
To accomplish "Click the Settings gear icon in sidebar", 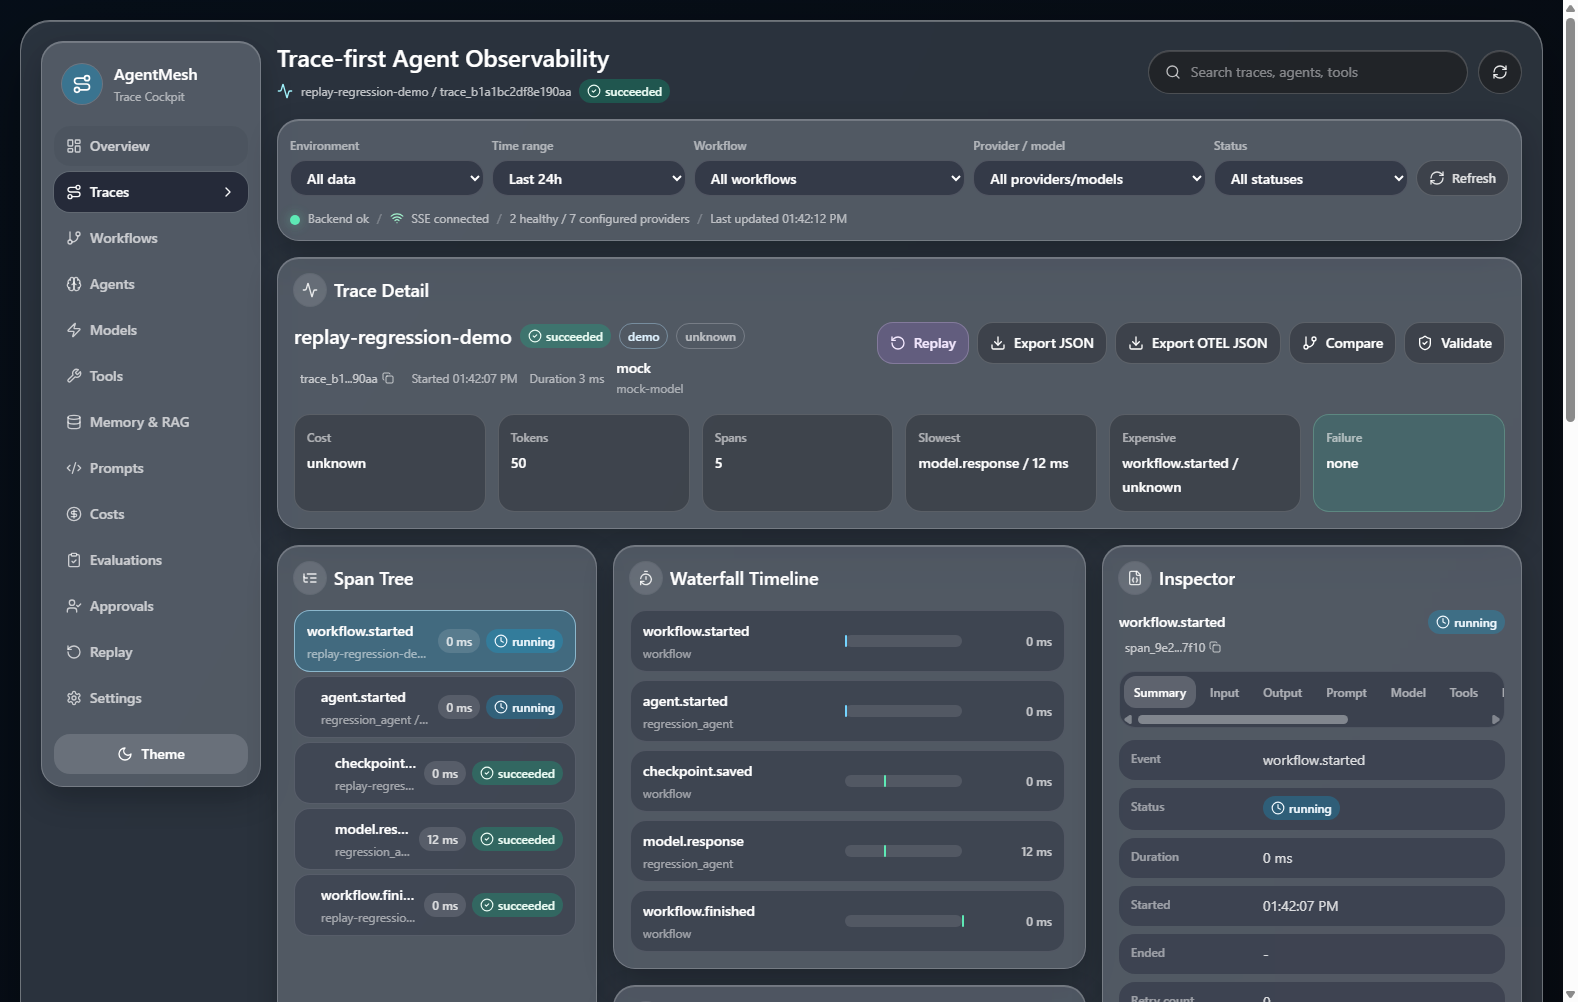I will (74, 698).
